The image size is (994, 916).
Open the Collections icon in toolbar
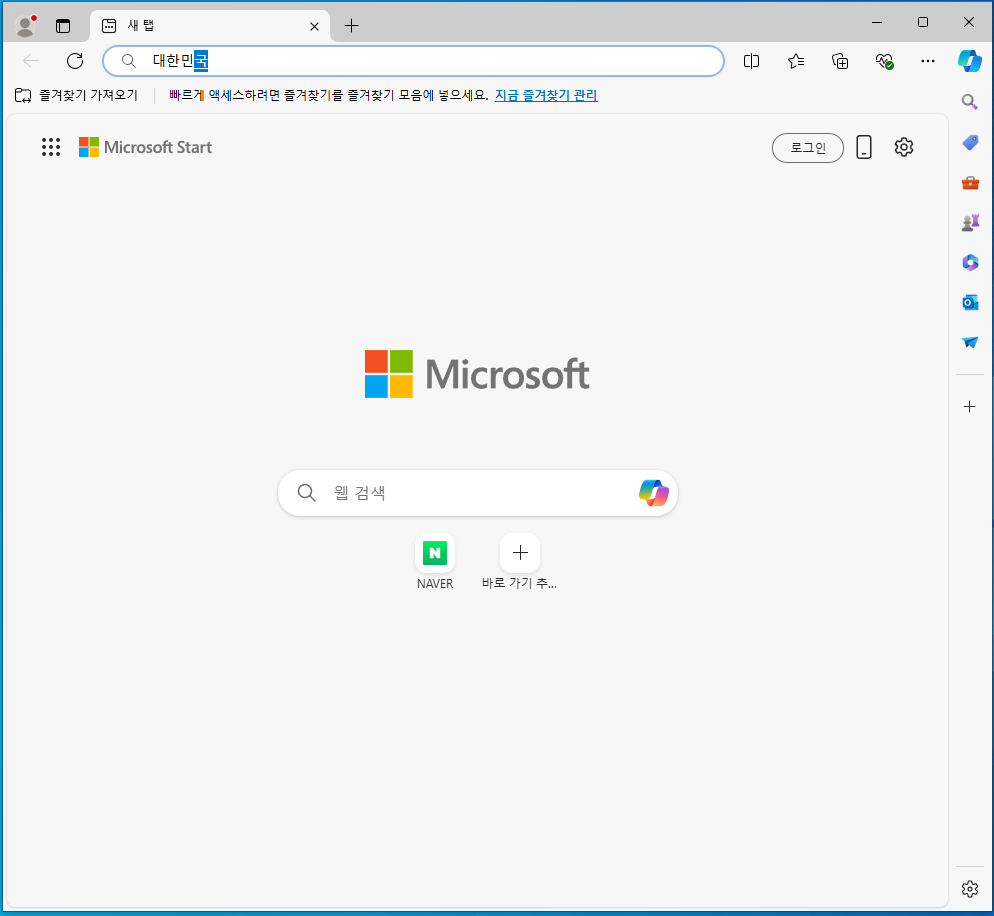click(840, 61)
